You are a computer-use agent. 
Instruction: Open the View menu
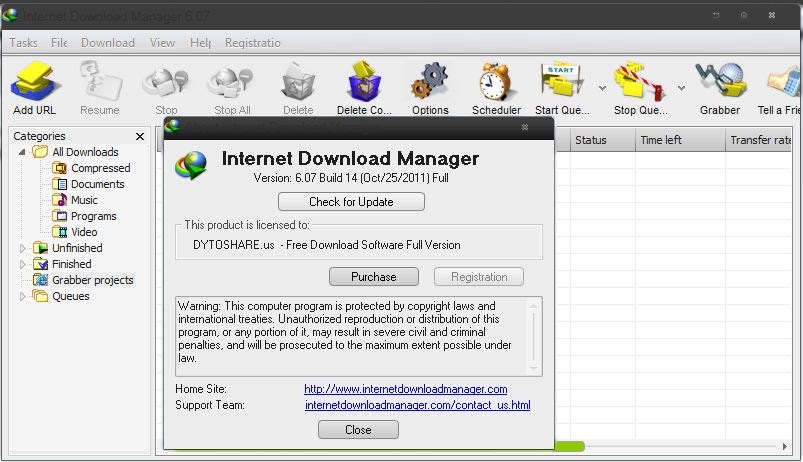[x=162, y=43]
